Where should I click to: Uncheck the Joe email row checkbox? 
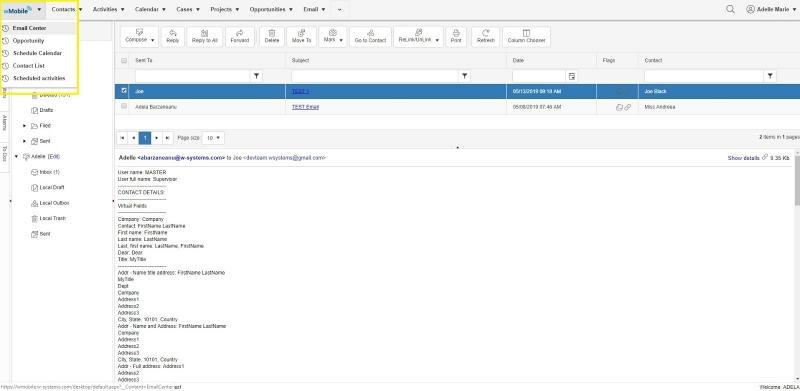[x=124, y=91]
